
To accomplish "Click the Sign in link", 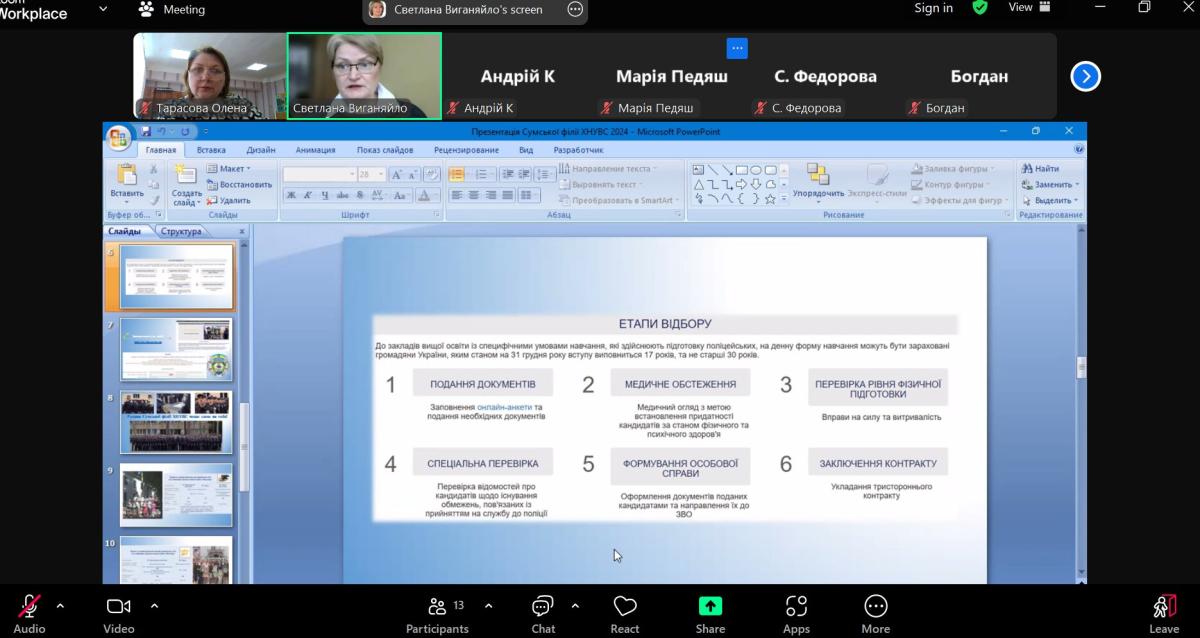I will click(x=933, y=8).
